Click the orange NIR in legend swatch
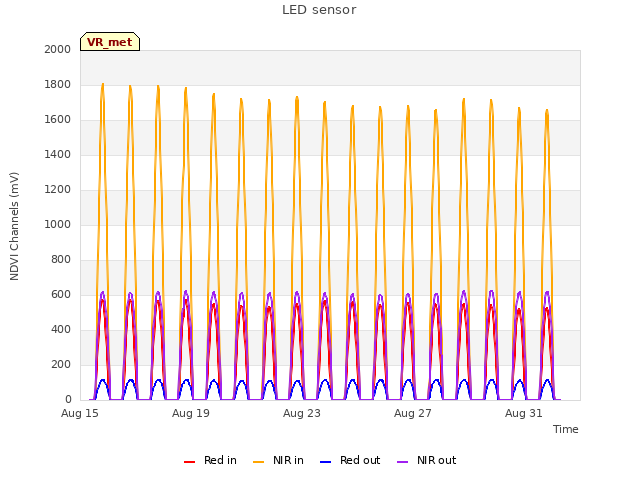This screenshot has width=640, height=480. (x=259, y=462)
